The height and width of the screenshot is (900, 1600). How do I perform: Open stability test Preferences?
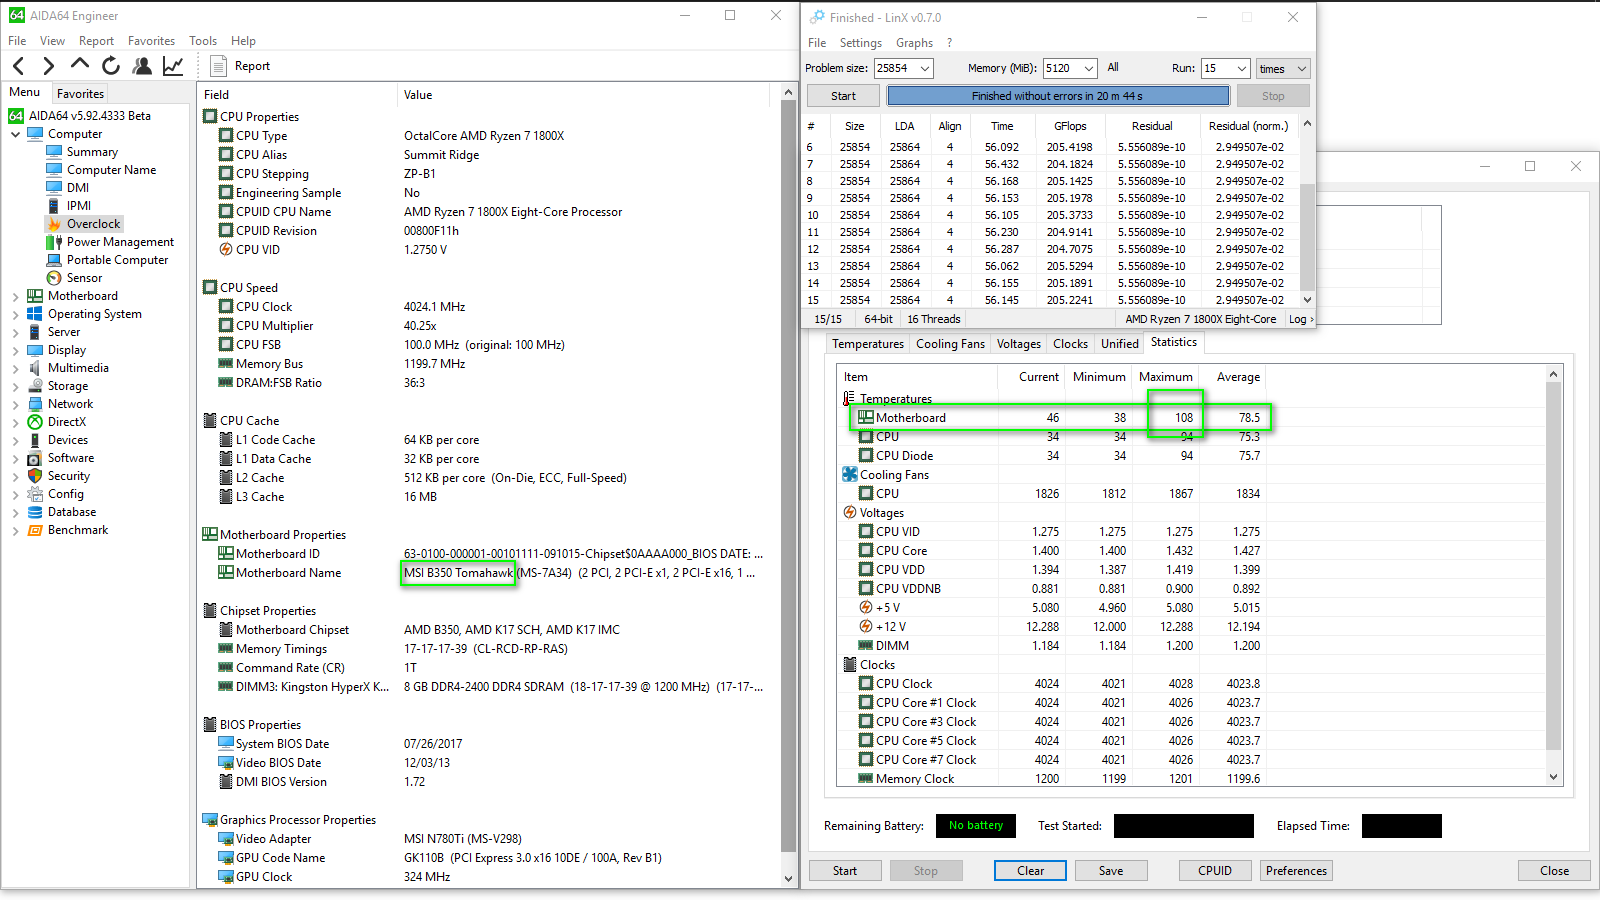coord(1296,871)
